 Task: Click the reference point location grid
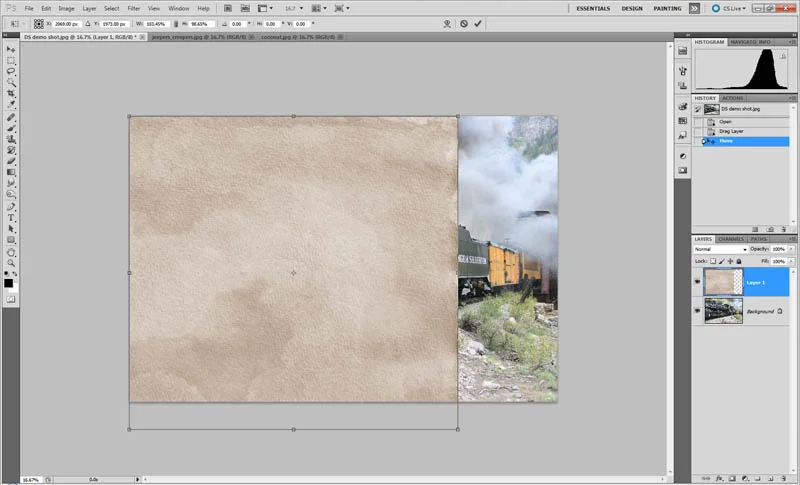point(39,24)
